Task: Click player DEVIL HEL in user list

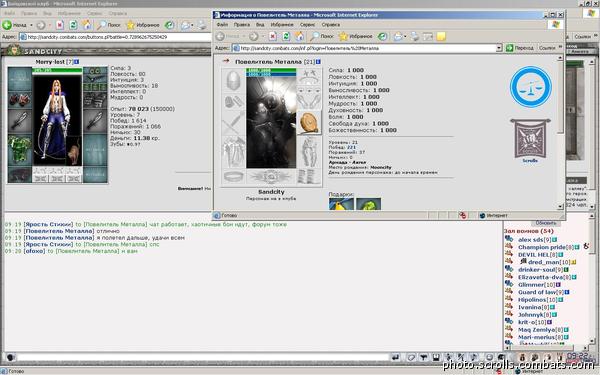Action: tap(533, 254)
